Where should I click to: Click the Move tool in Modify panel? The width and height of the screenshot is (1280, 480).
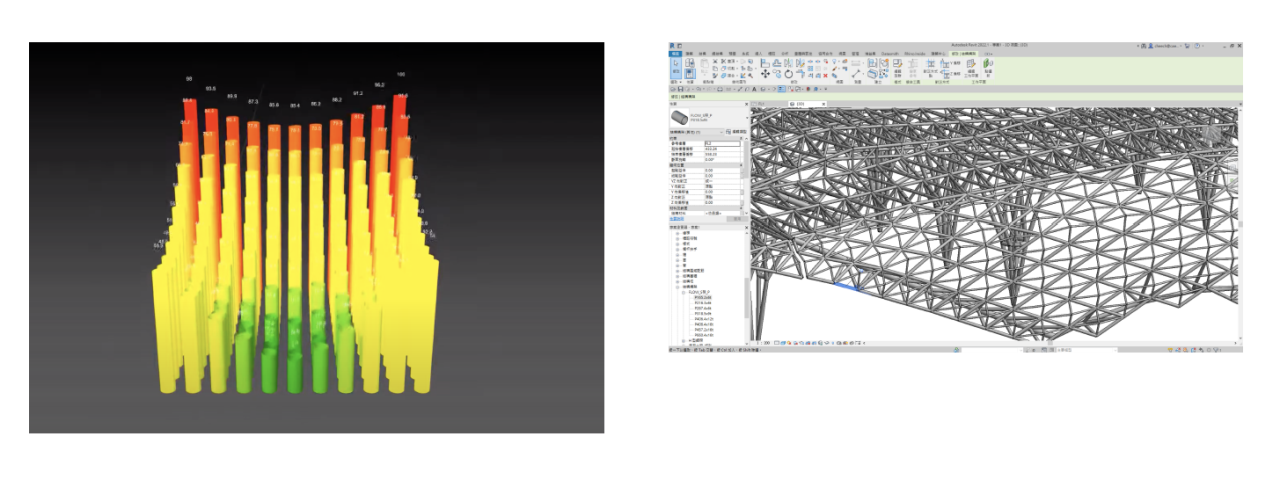[766, 73]
